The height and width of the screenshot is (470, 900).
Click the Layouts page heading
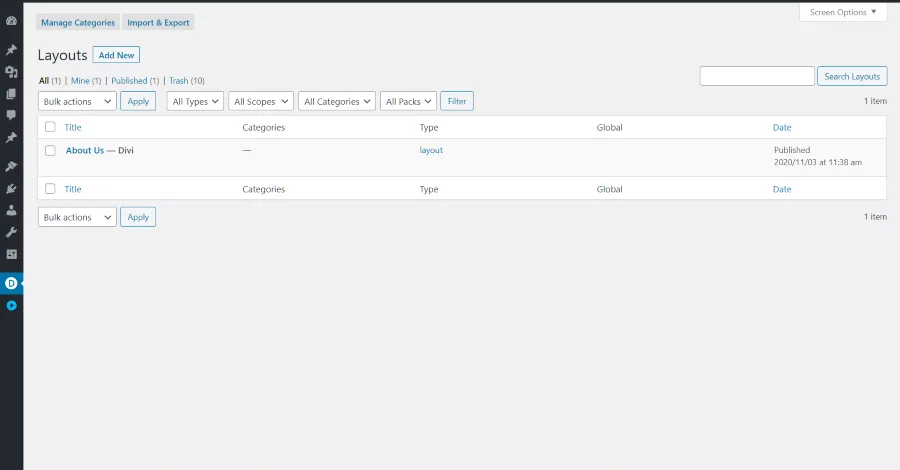pyautogui.click(x=63, y=55)
